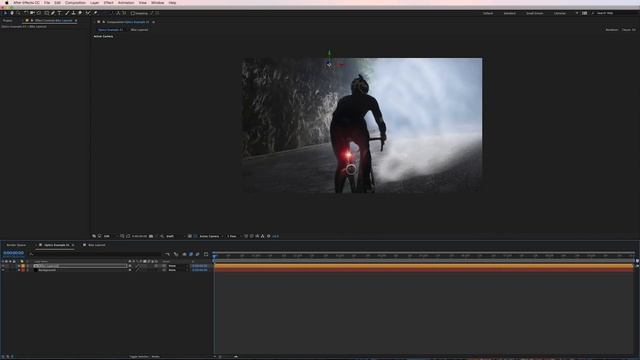Select the Roto Brush tool

click(x=88, y=13)
